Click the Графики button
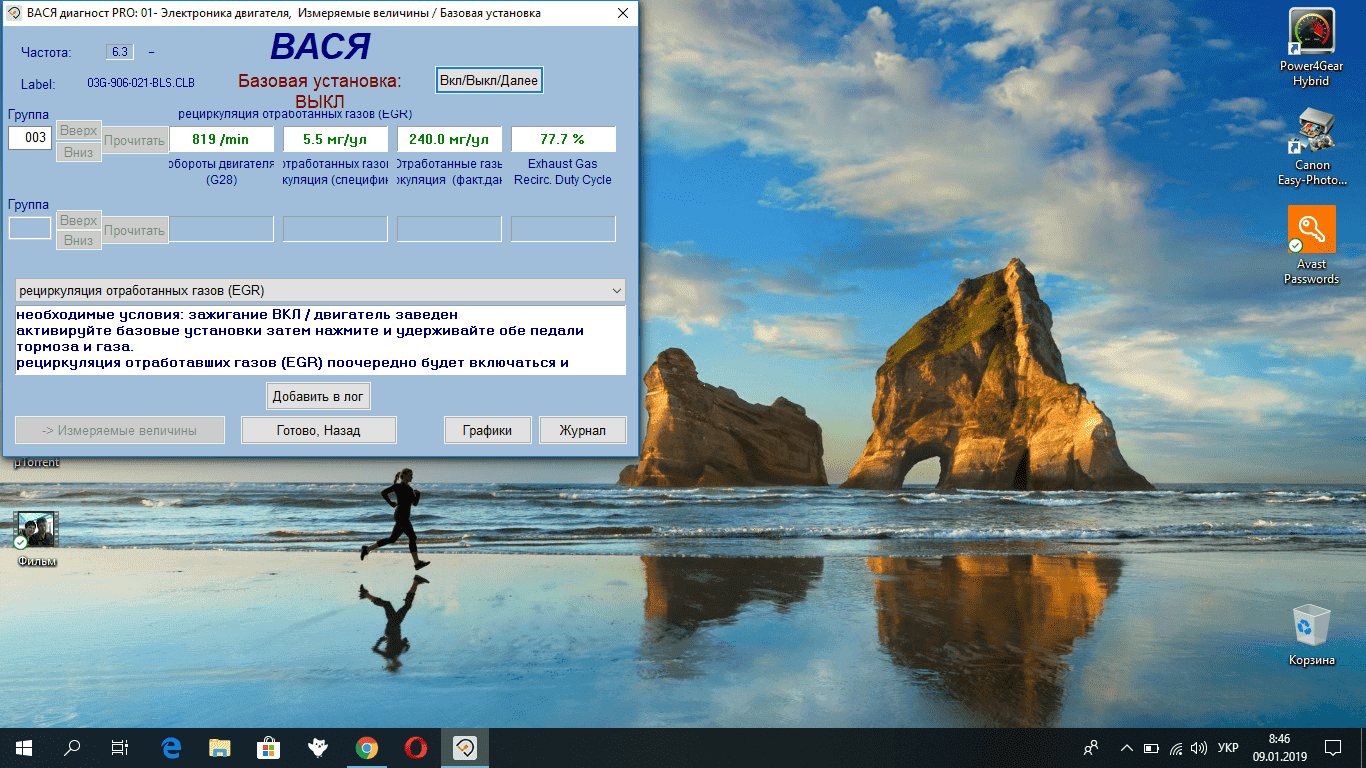The height and width of the screenshot is (768, 1366). 487,430
